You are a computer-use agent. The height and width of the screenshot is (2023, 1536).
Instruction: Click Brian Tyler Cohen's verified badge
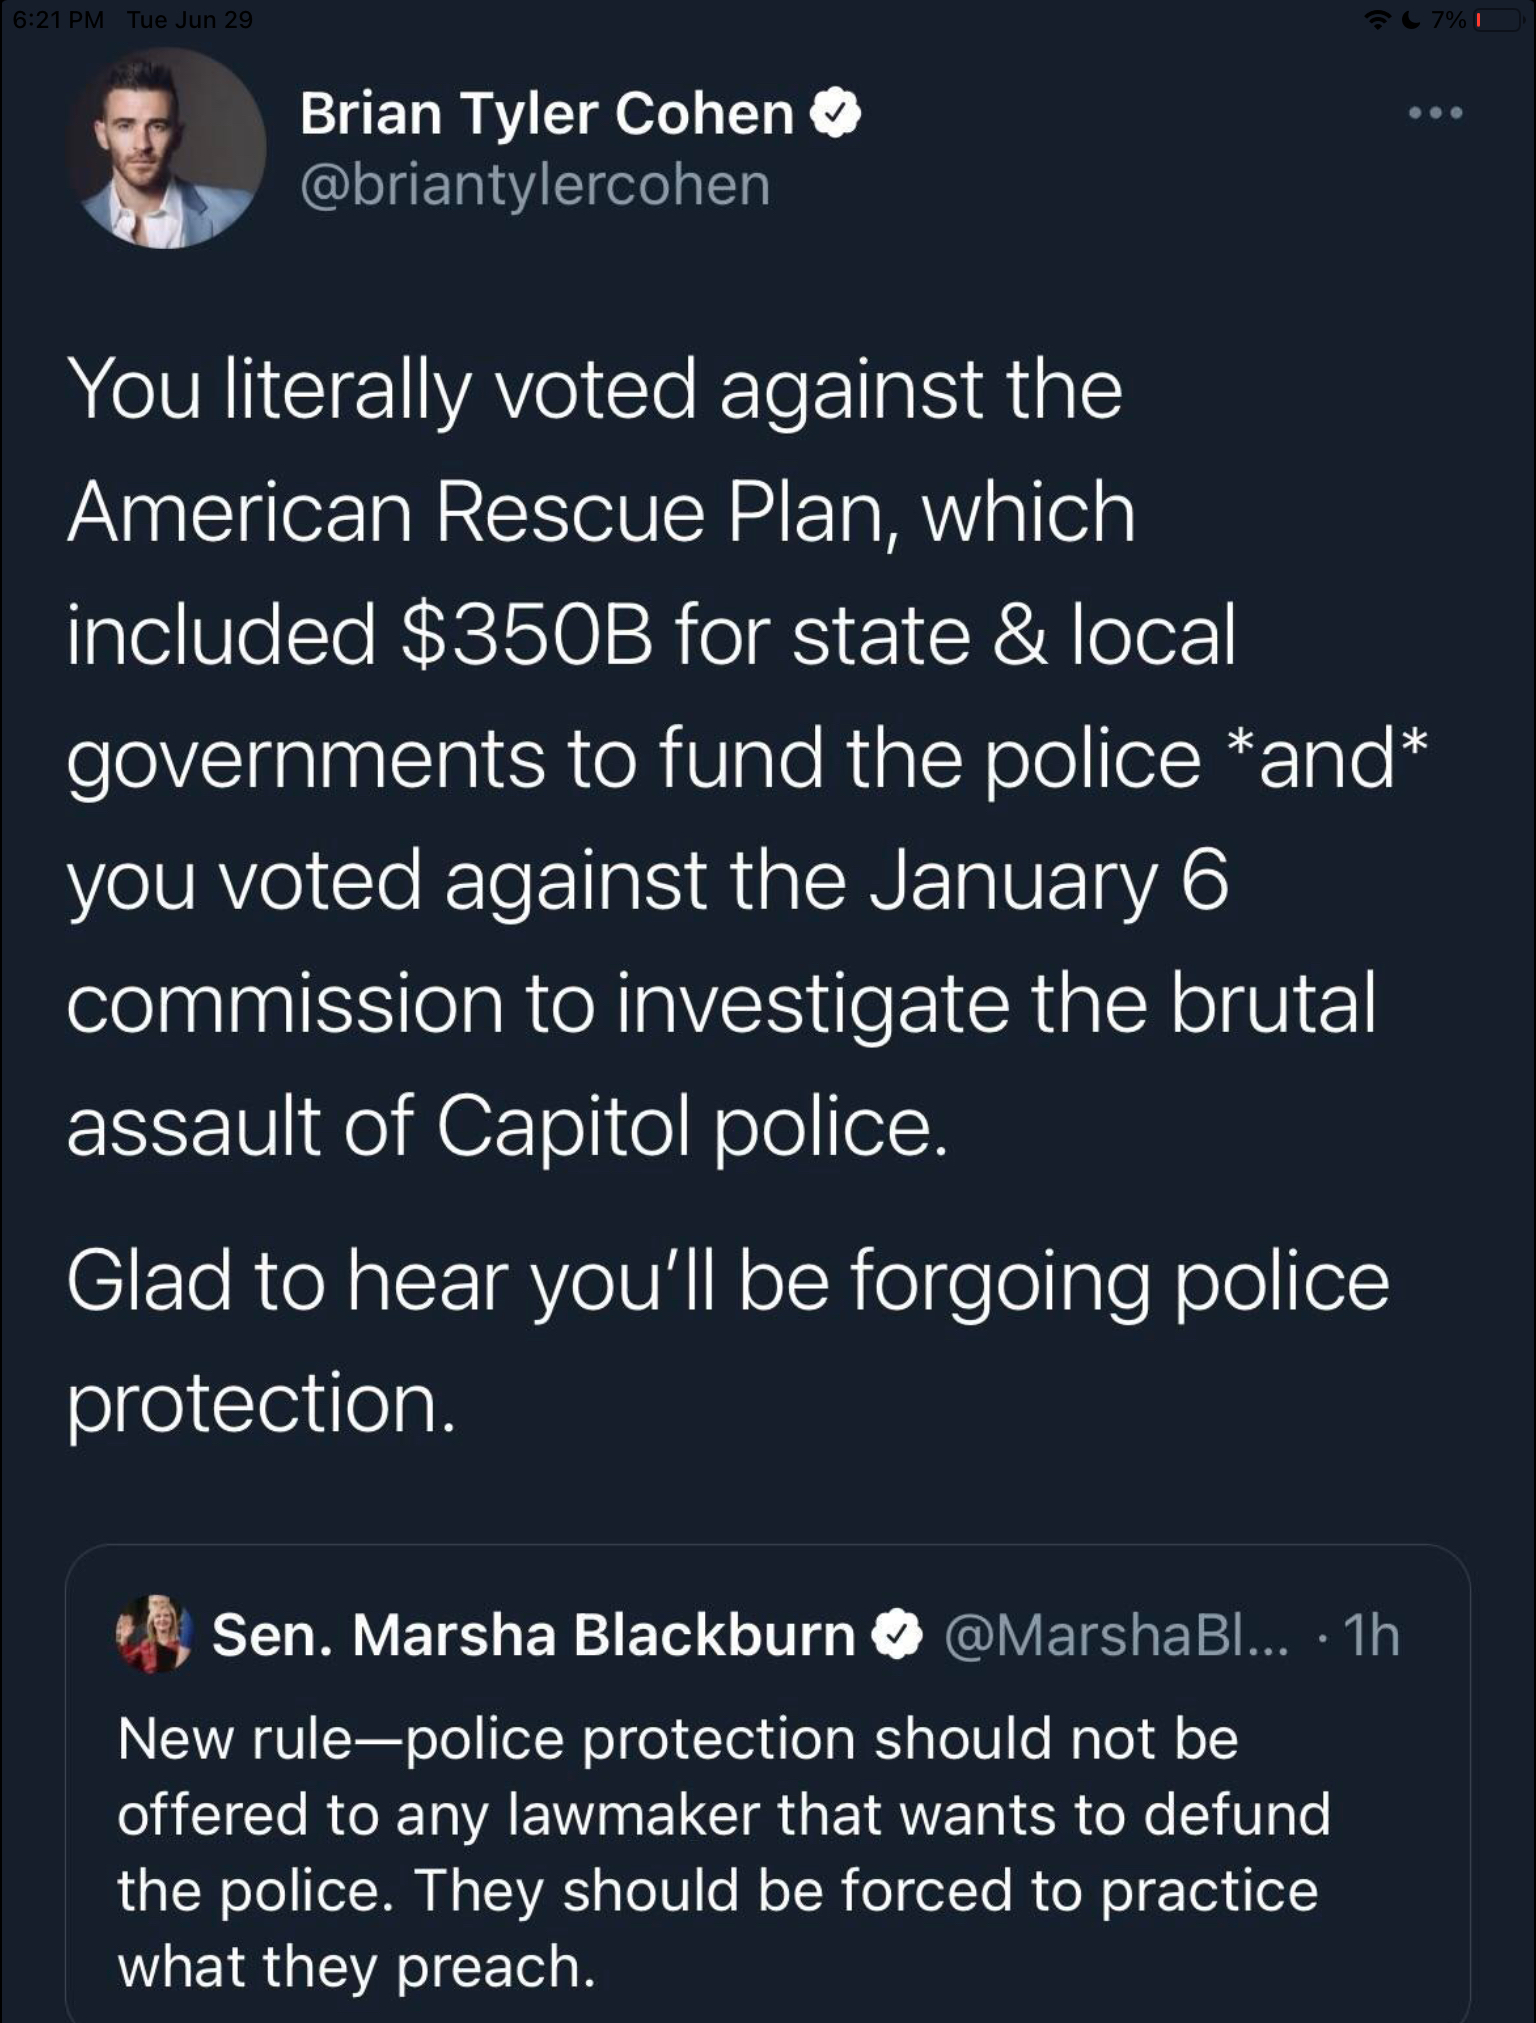pos(834,113)
